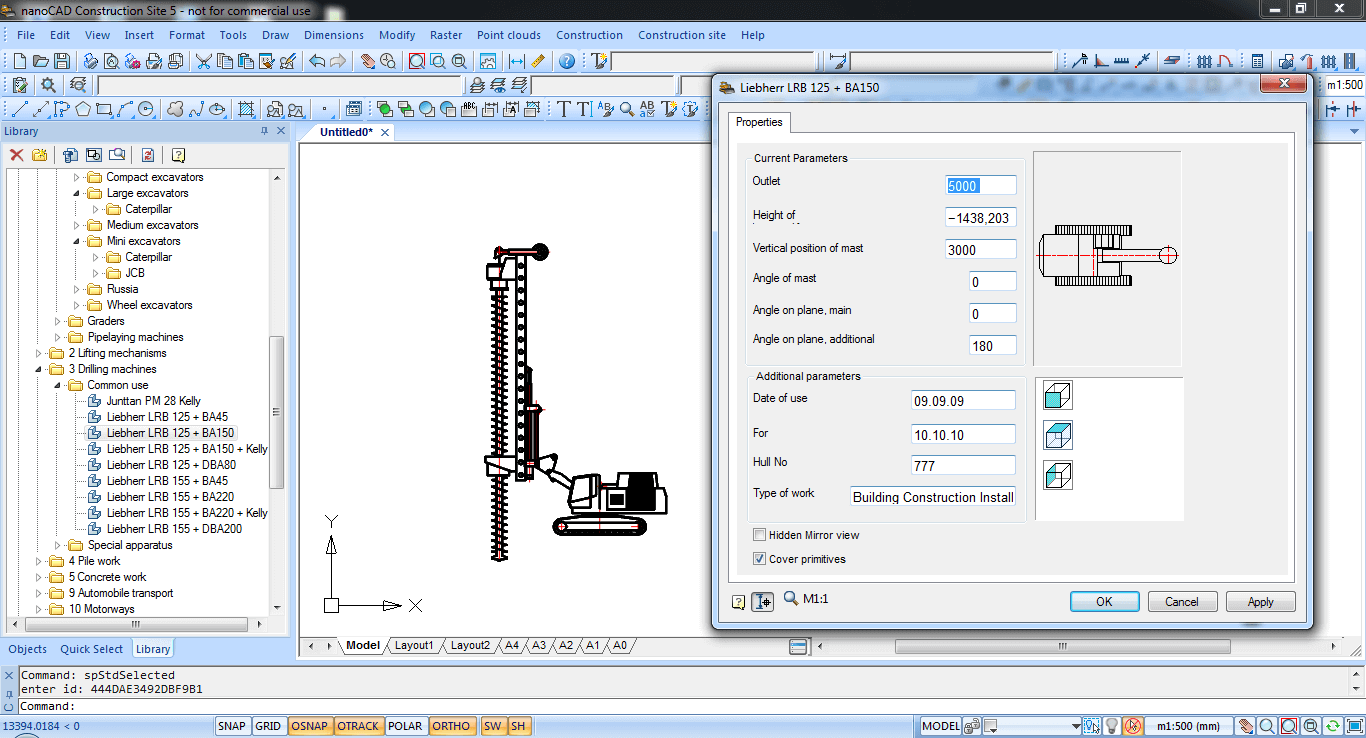This screenshot has width=1366, height=738.
Task: Click the MODEL button in status bar
Action: click(940, 726)
